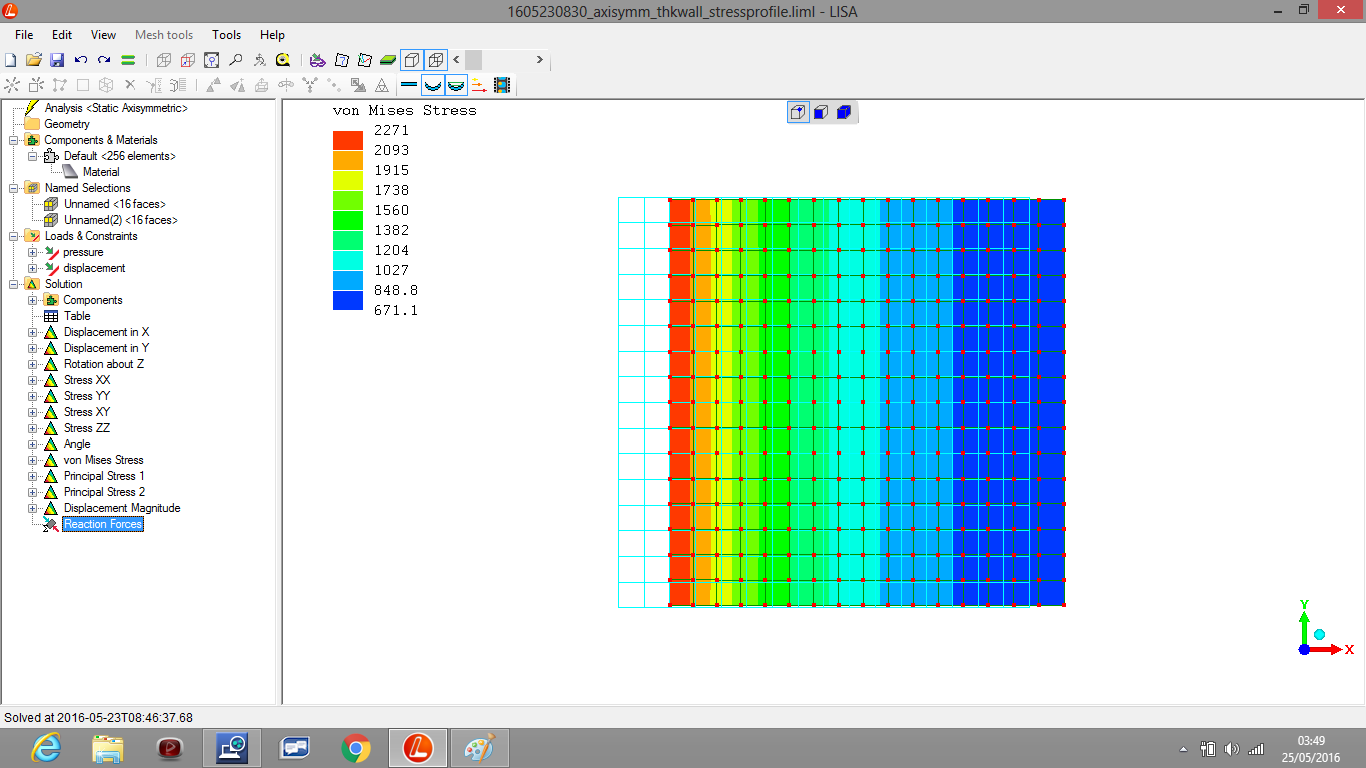Expand the von Mises Stress node
The width and height of the screenshot is (1366, 768).
[x=33, y=460]
